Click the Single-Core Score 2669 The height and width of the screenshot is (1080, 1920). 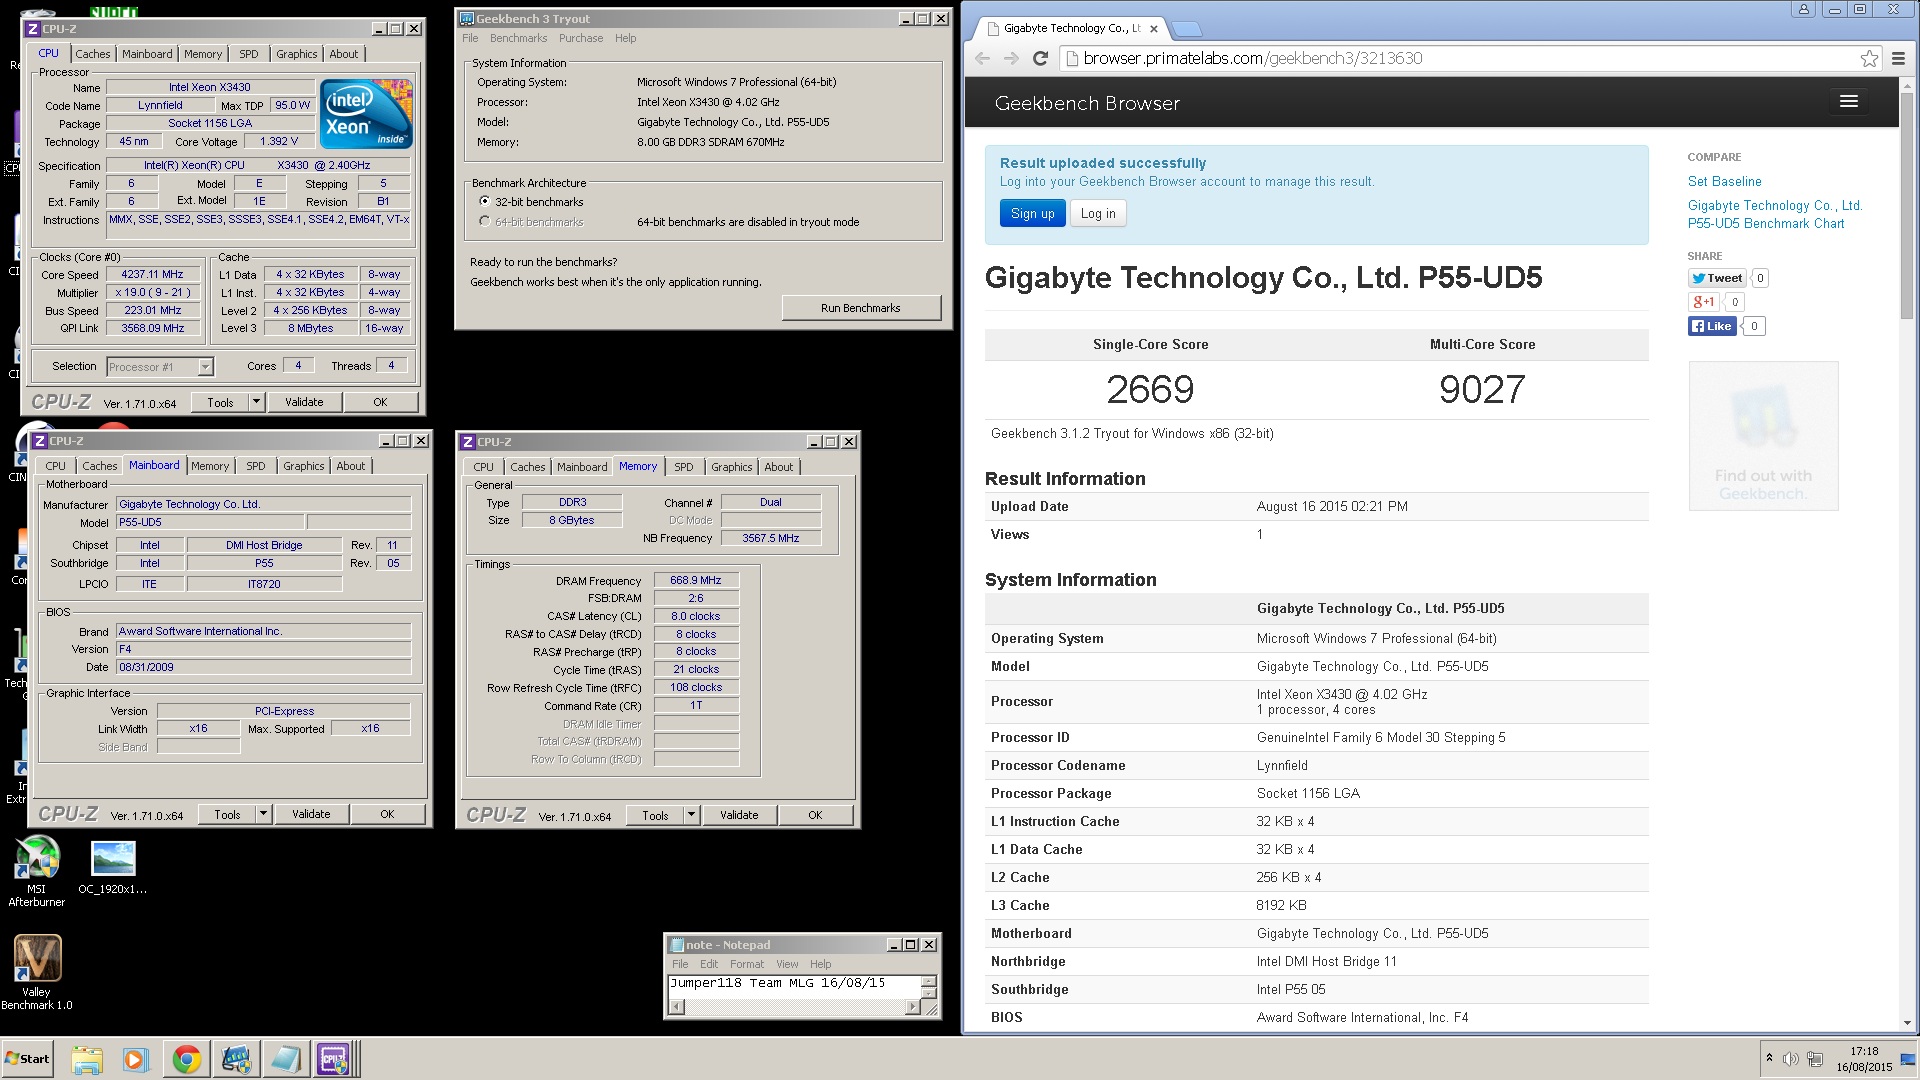pyautogui.click(x=1150, y=389)
